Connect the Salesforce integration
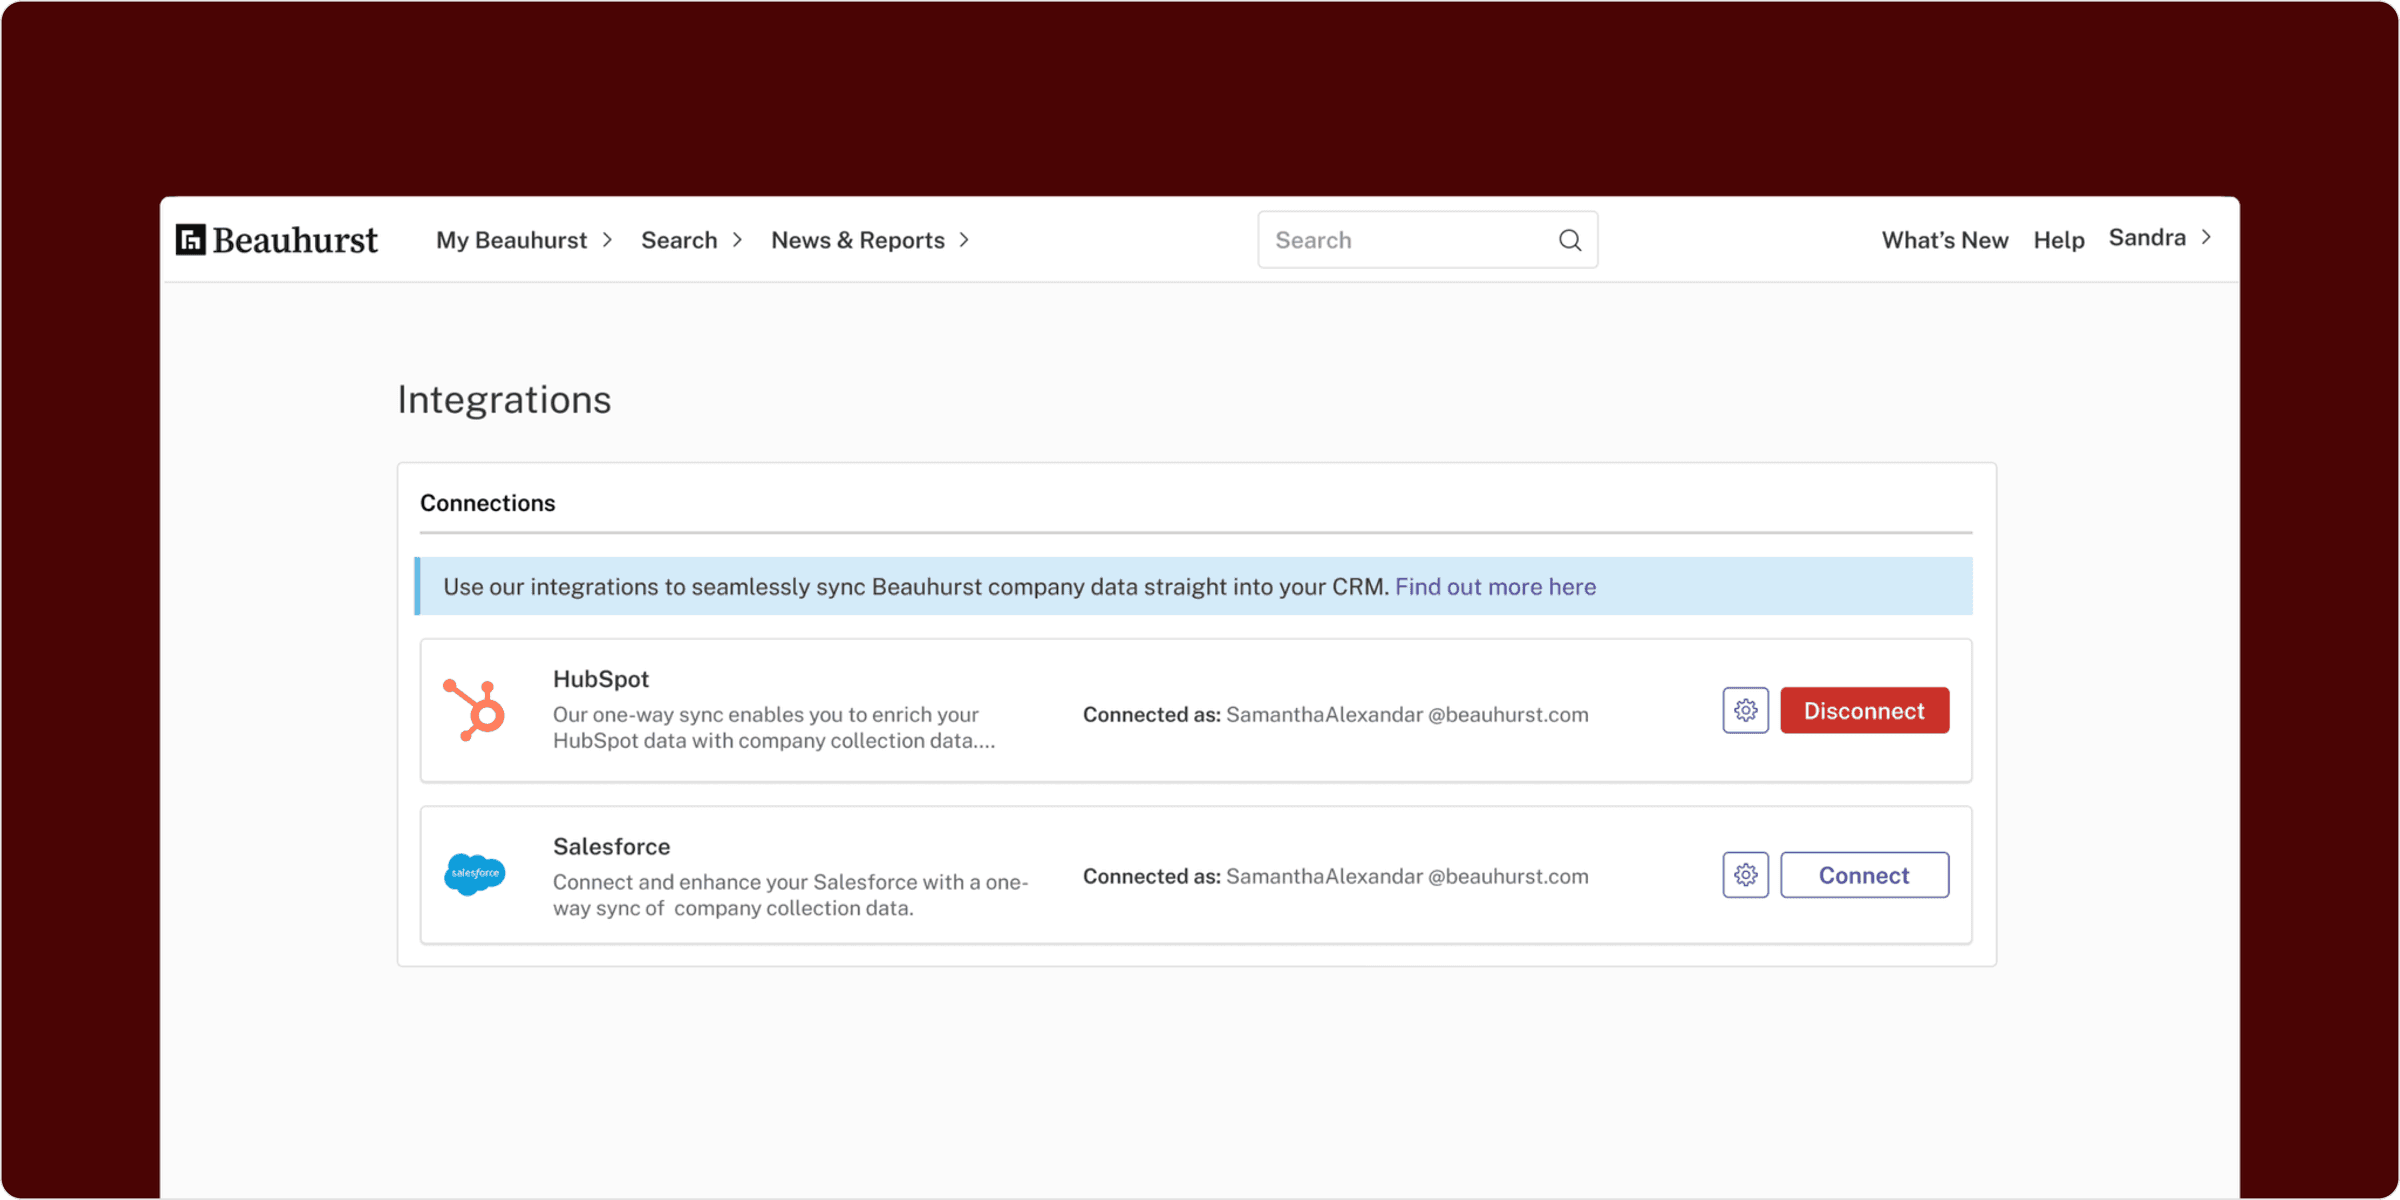The image size is (2400, 1200). point(1864,875)
